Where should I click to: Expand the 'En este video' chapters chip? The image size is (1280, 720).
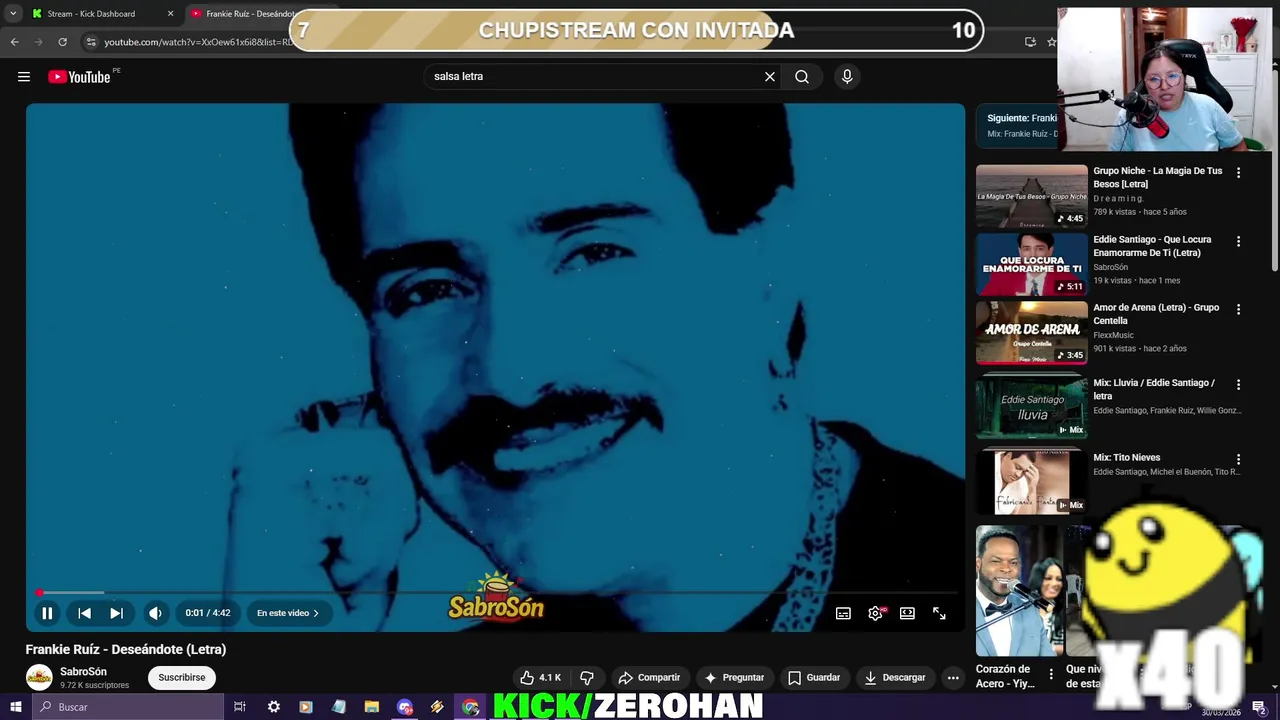(x=288, y=613)
